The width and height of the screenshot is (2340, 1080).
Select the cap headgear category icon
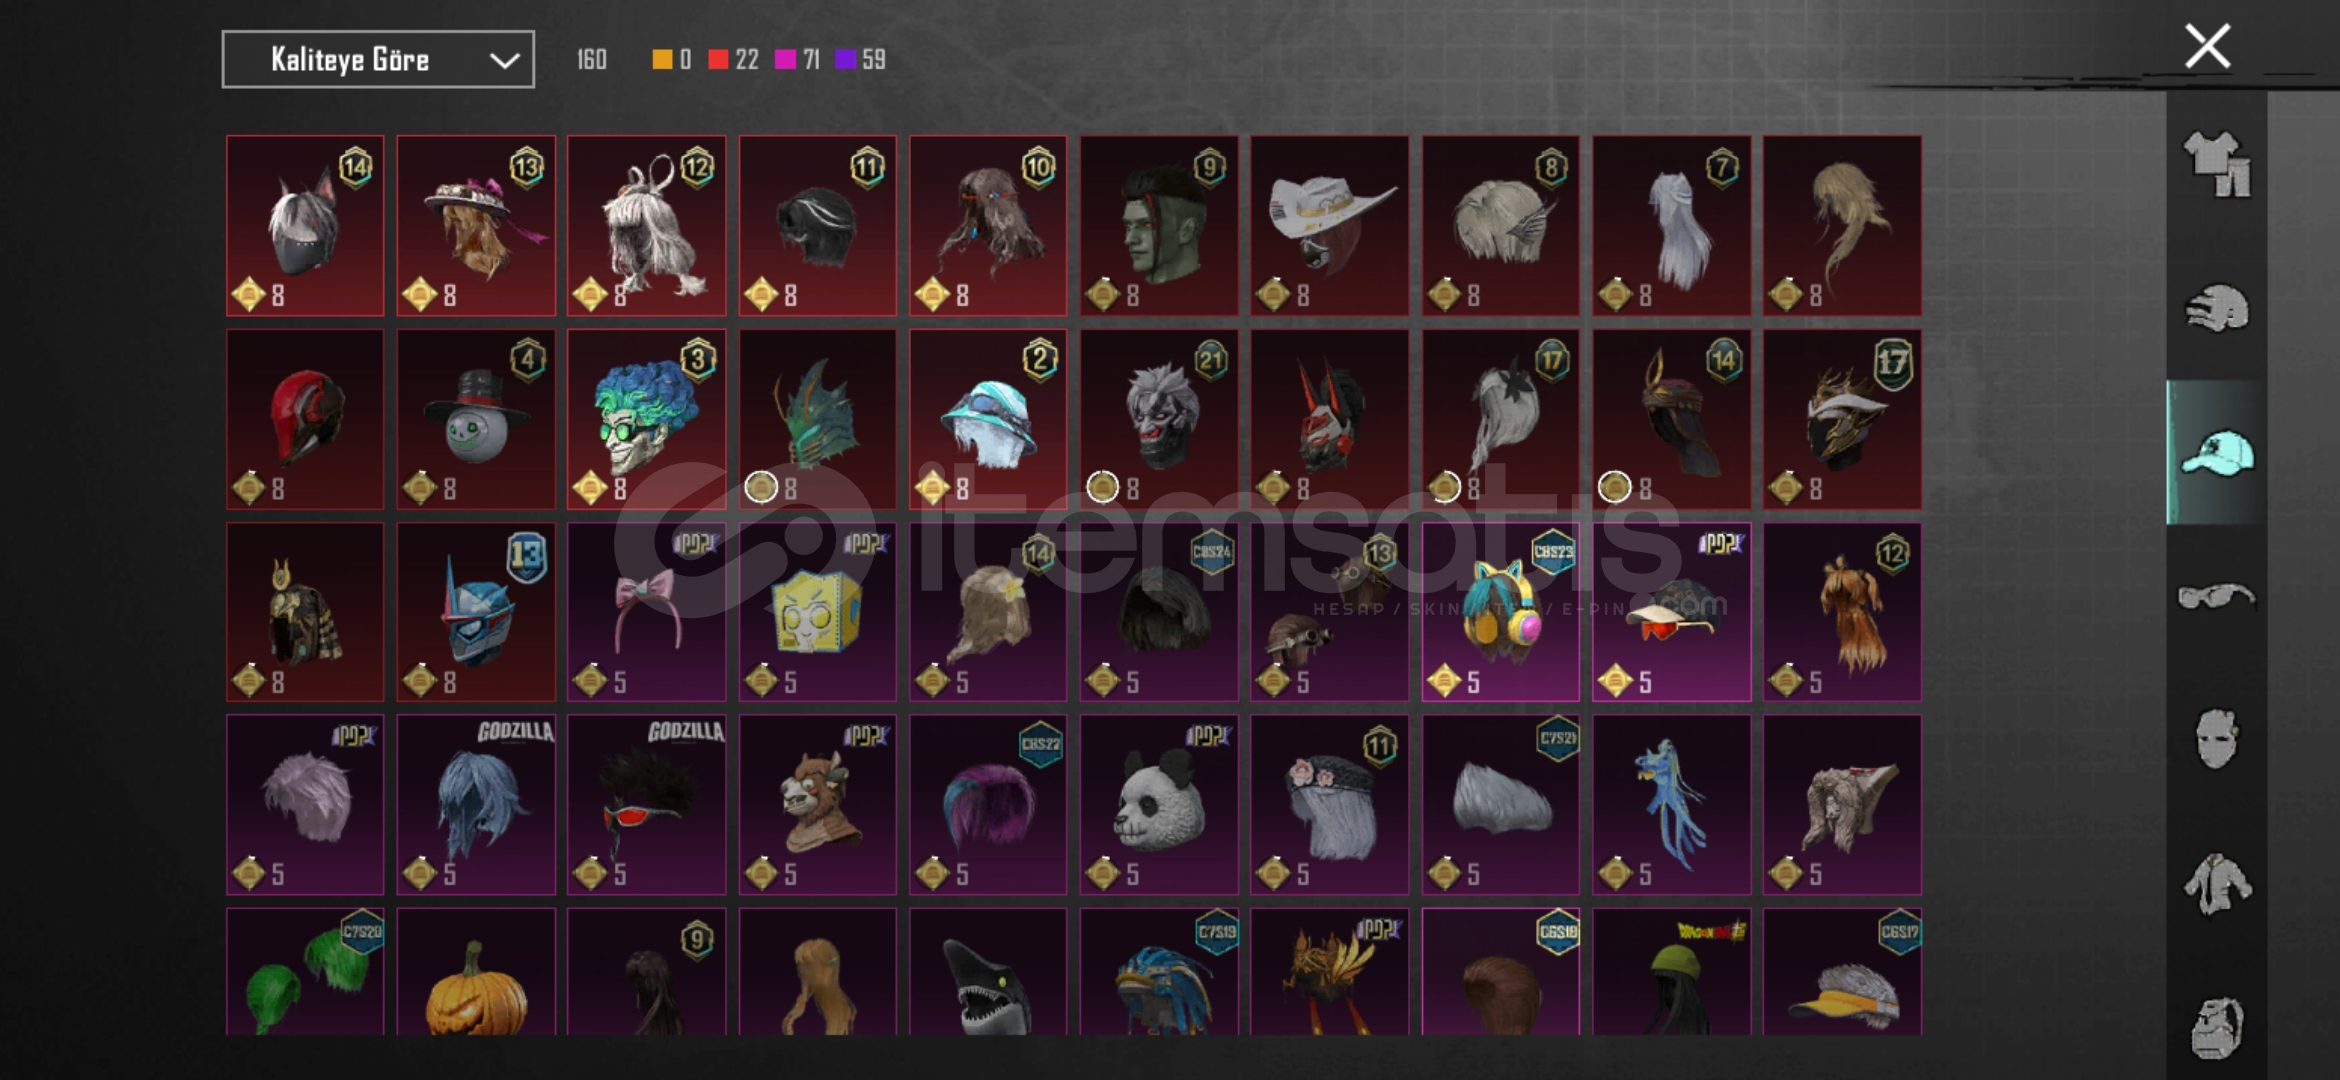point(2217,453)
